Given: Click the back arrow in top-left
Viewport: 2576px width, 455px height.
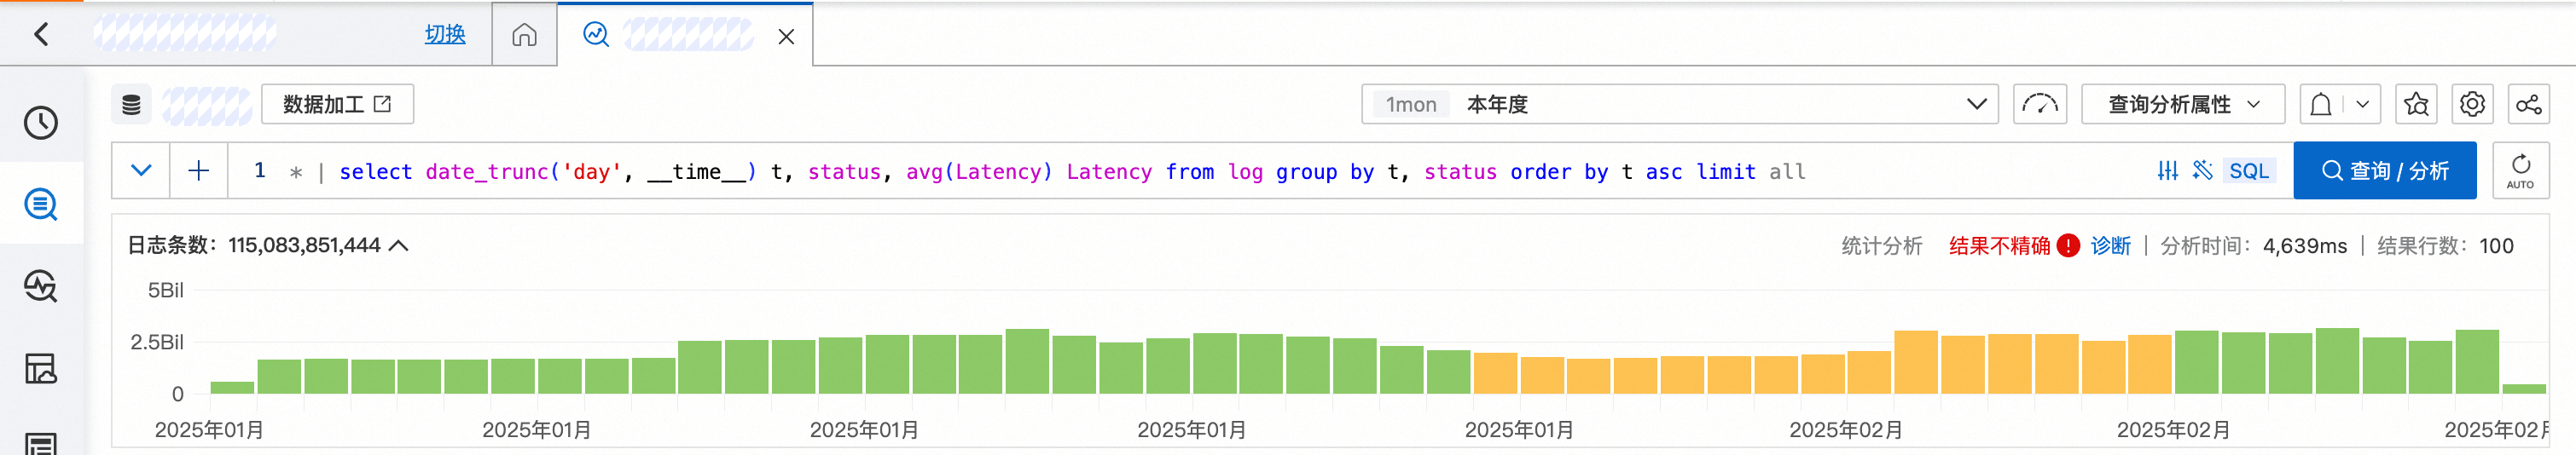Looking at the screenshot, I should (x=41, y=35).
